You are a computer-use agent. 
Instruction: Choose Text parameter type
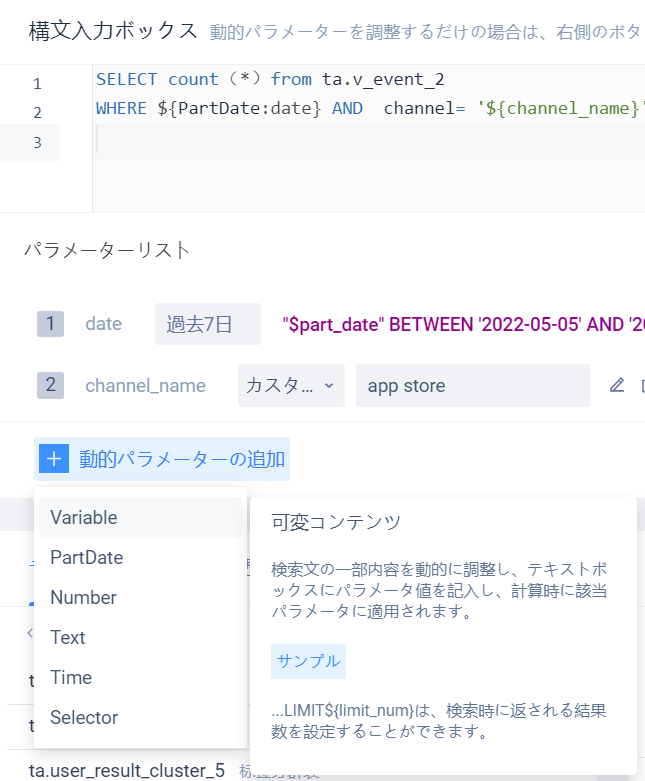point(140,637)
